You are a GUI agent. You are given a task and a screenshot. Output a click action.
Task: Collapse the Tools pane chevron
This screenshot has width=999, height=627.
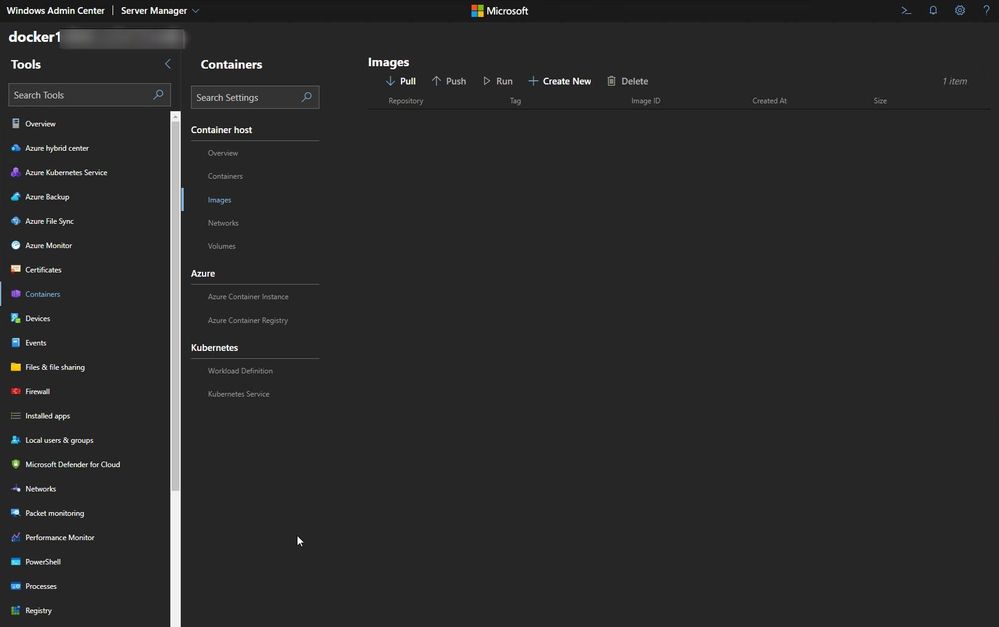pyautogui.click(x=168, y=64)
